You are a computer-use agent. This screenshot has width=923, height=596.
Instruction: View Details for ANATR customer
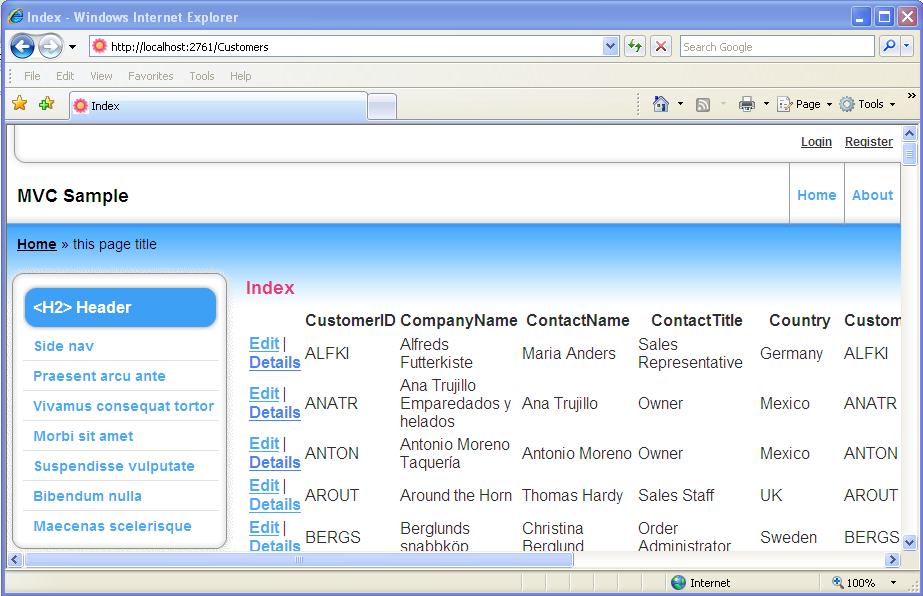point(275,412)
